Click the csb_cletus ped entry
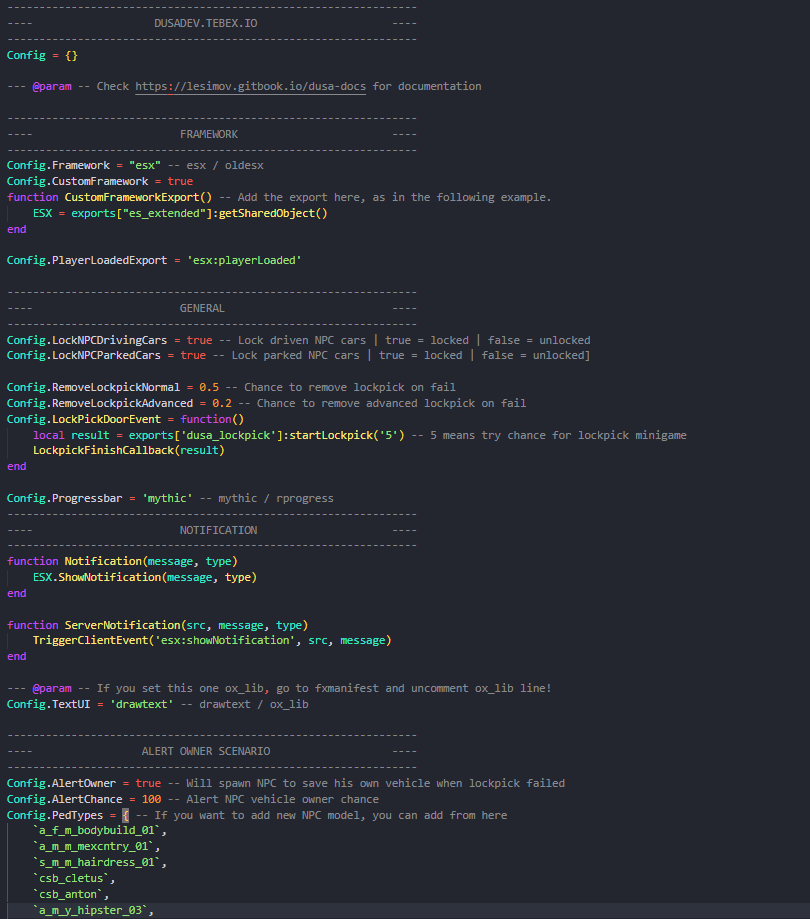This screenshot has height=919, width=810. [x=71, y=879]
